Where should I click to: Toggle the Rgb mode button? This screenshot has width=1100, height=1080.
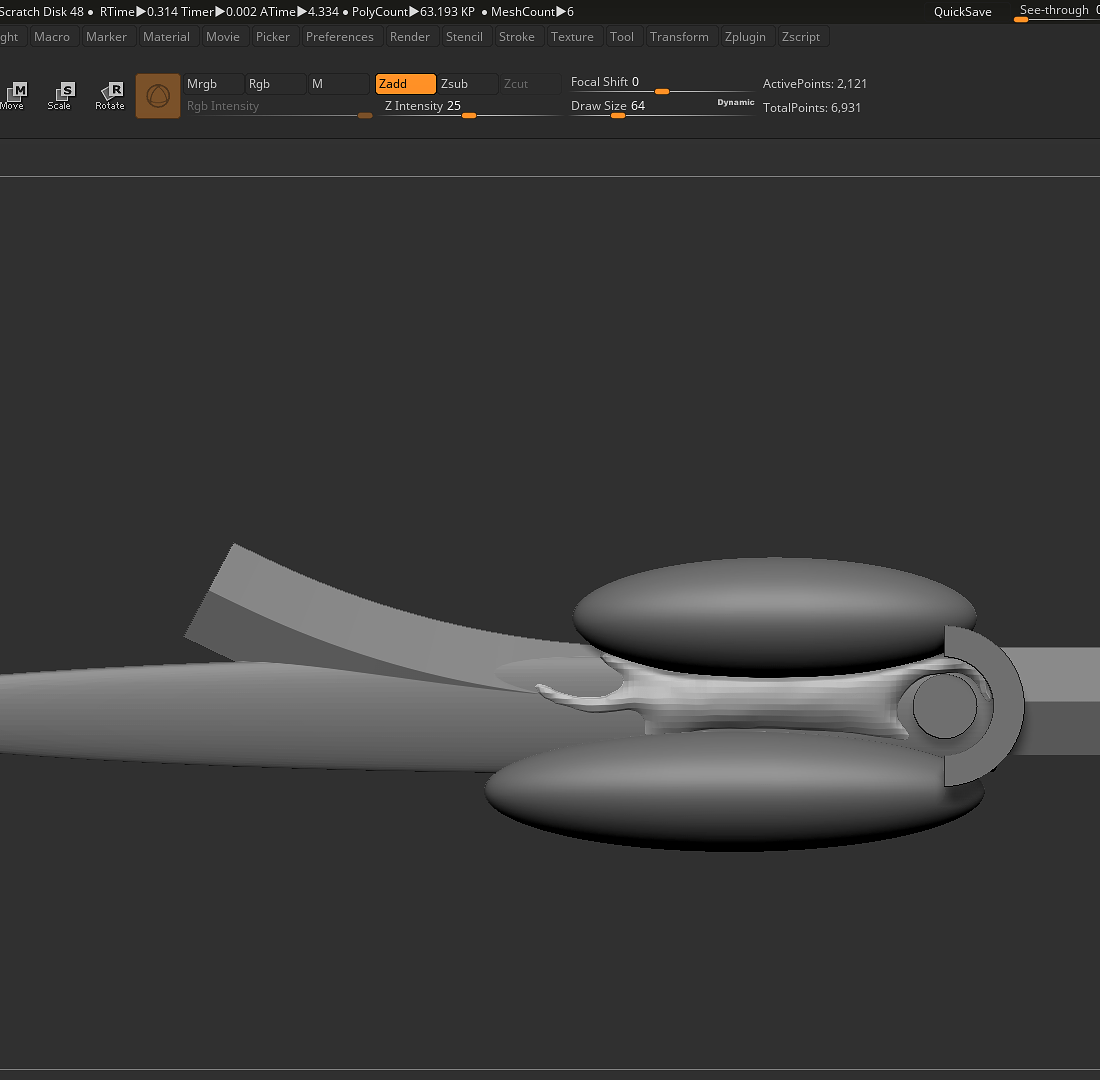(275, 84)
